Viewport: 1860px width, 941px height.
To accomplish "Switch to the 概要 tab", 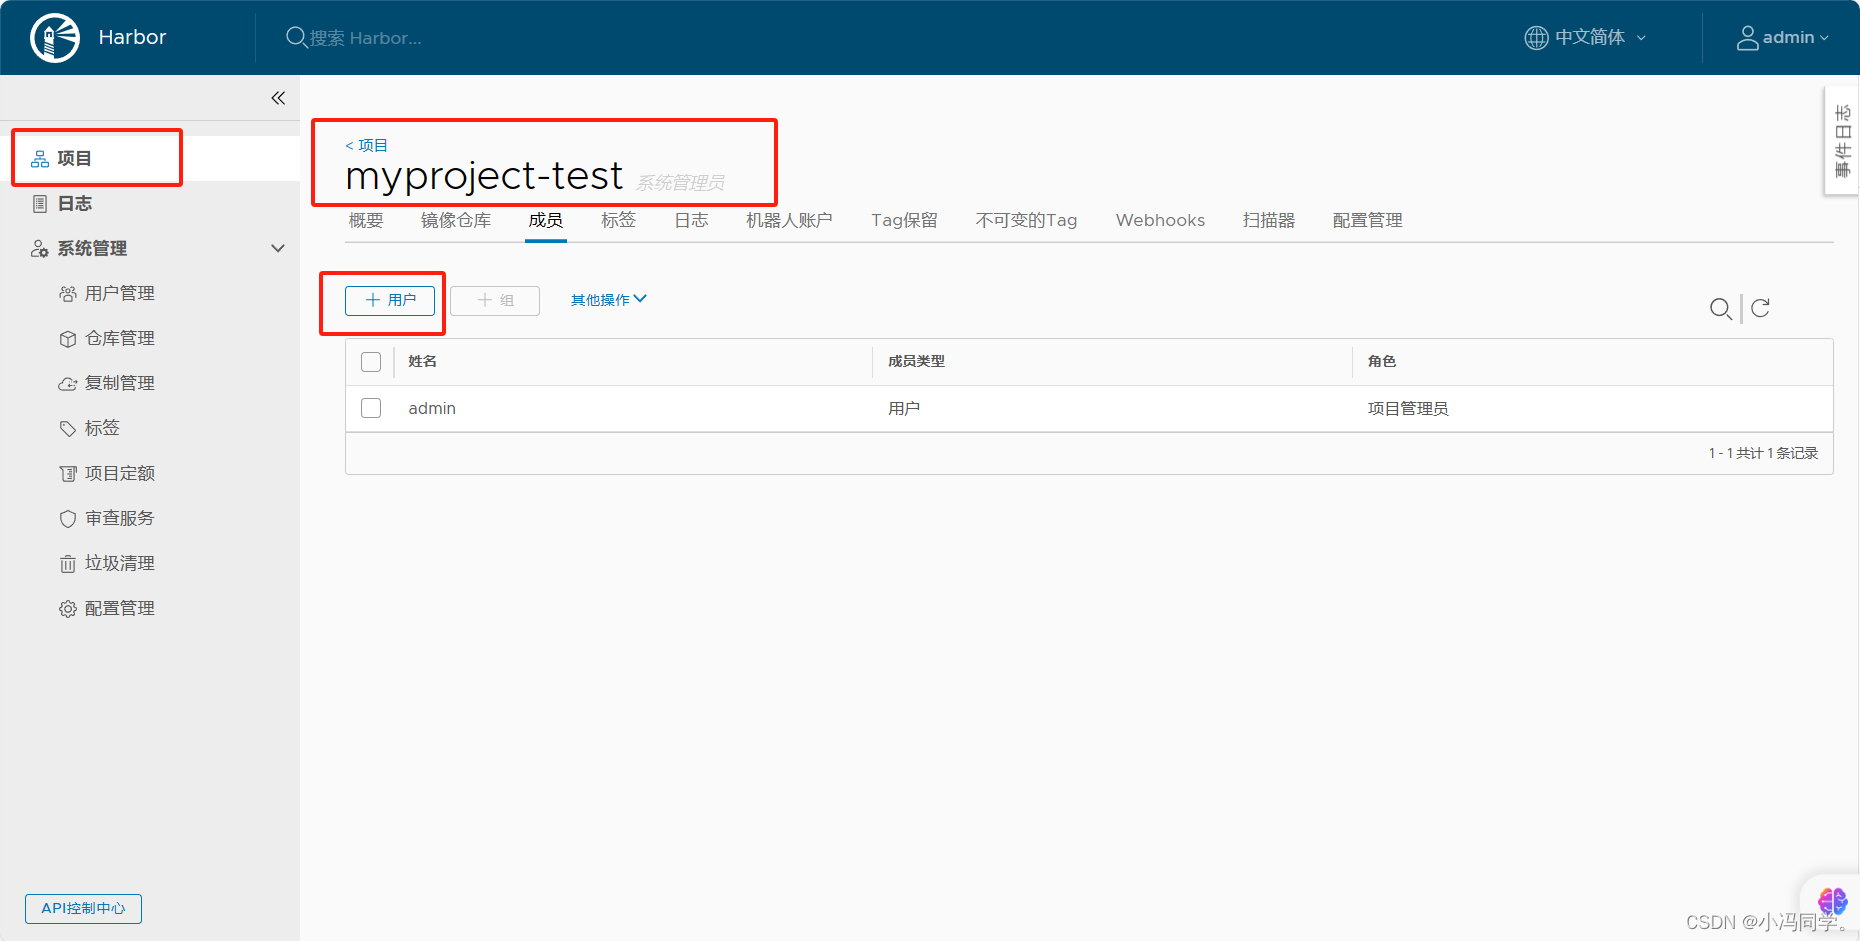I will (x=366, y=220).
